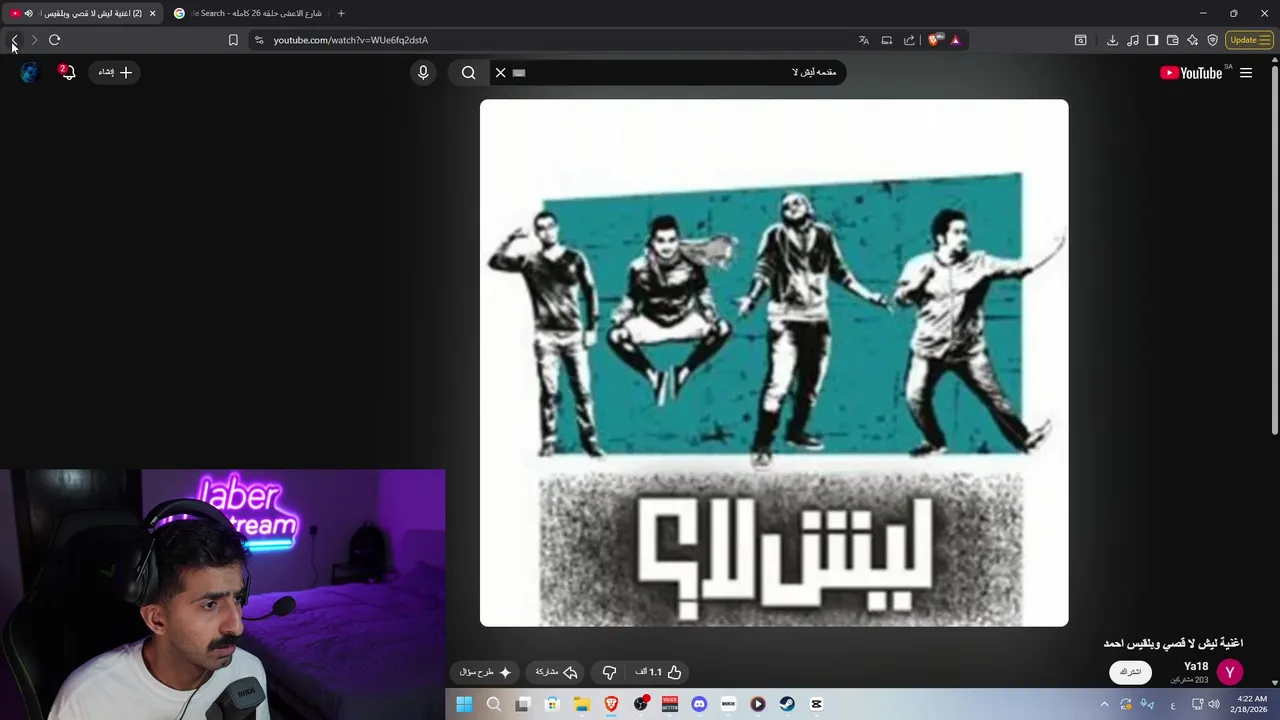The width and height of the screenshot is (1280, 720).
Task: Go to the YouTube home logo
Action: point(1191,72)
